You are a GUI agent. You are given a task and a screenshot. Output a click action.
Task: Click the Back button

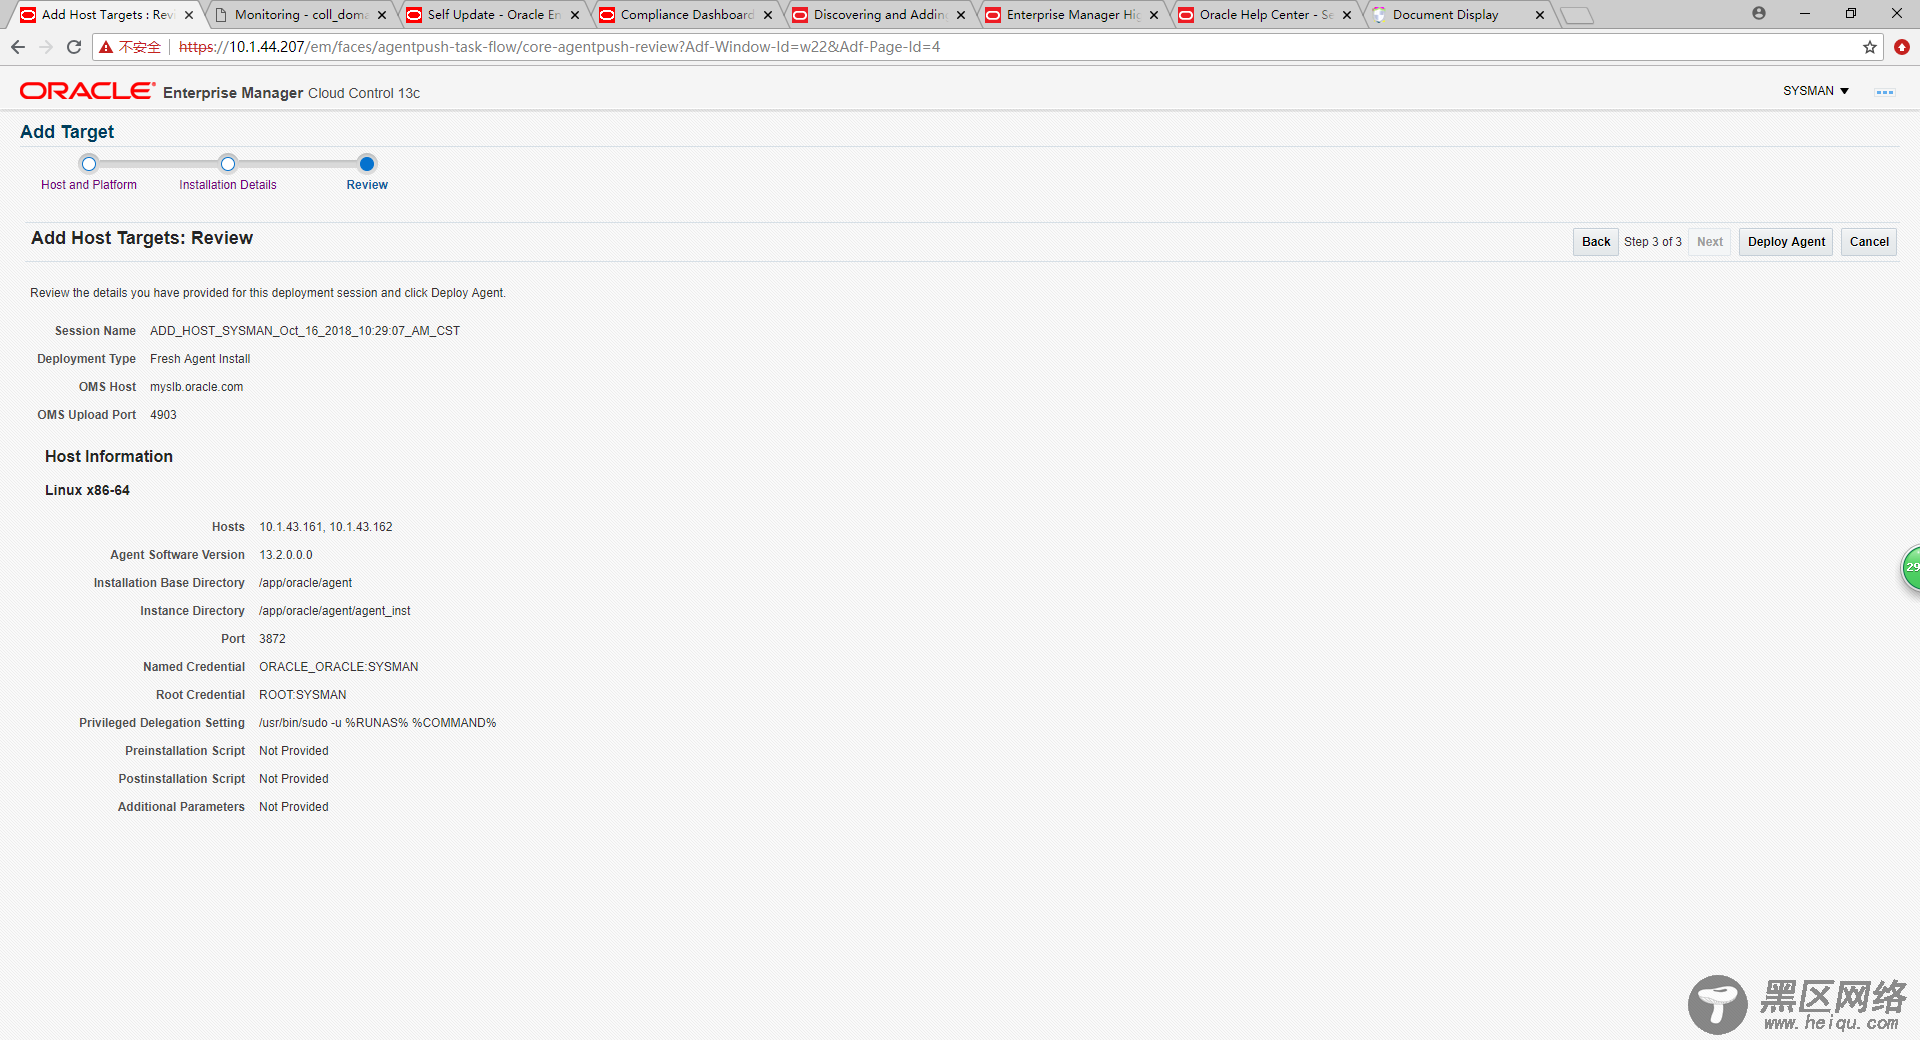[1596, 242]
